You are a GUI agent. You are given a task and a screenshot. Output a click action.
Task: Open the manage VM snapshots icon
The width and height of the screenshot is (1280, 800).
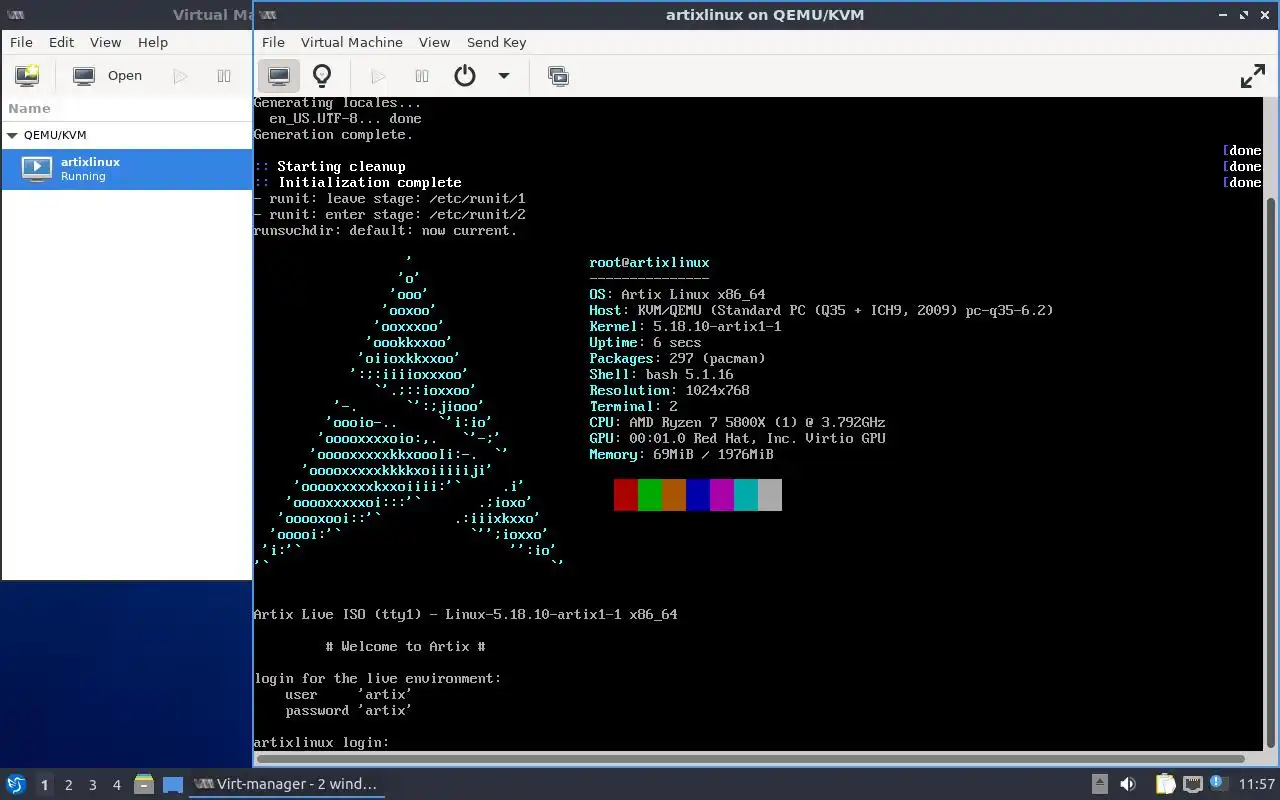coord(558,76)
